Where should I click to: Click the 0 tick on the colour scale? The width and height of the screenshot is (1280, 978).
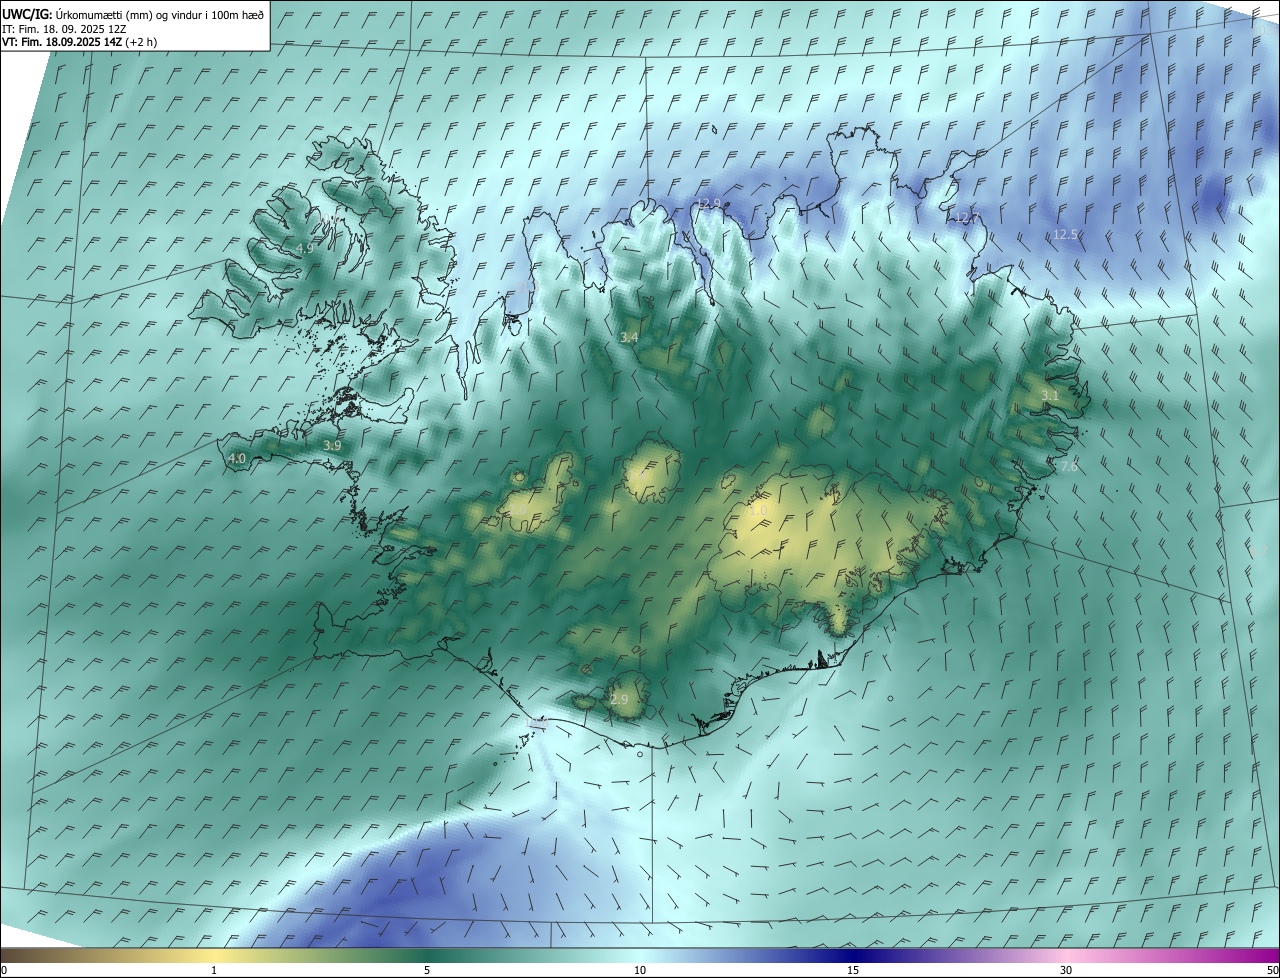[3, 970]
